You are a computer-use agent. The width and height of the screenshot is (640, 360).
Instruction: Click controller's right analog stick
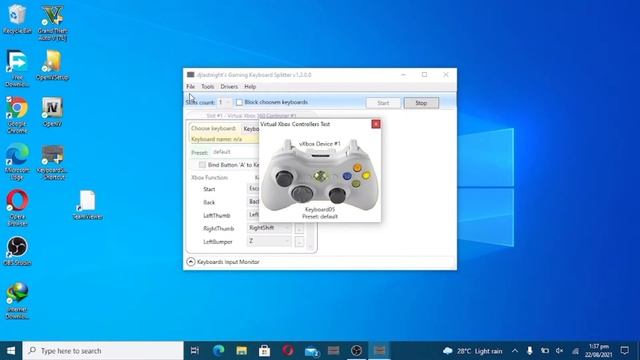point(337,195)
